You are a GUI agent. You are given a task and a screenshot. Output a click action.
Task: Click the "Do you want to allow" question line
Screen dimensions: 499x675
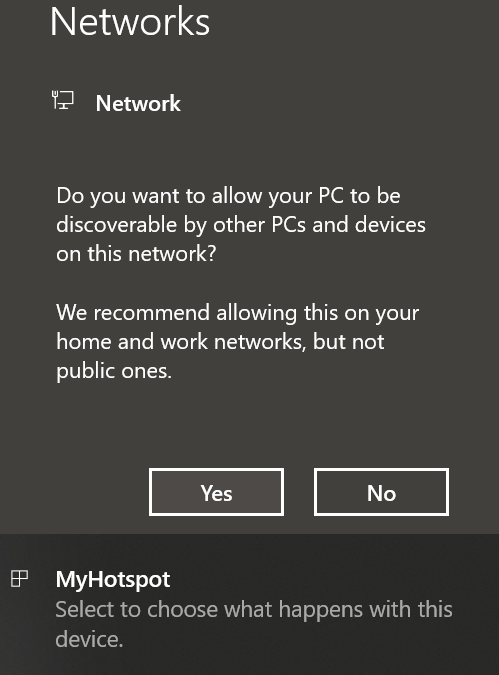(228, 196)
